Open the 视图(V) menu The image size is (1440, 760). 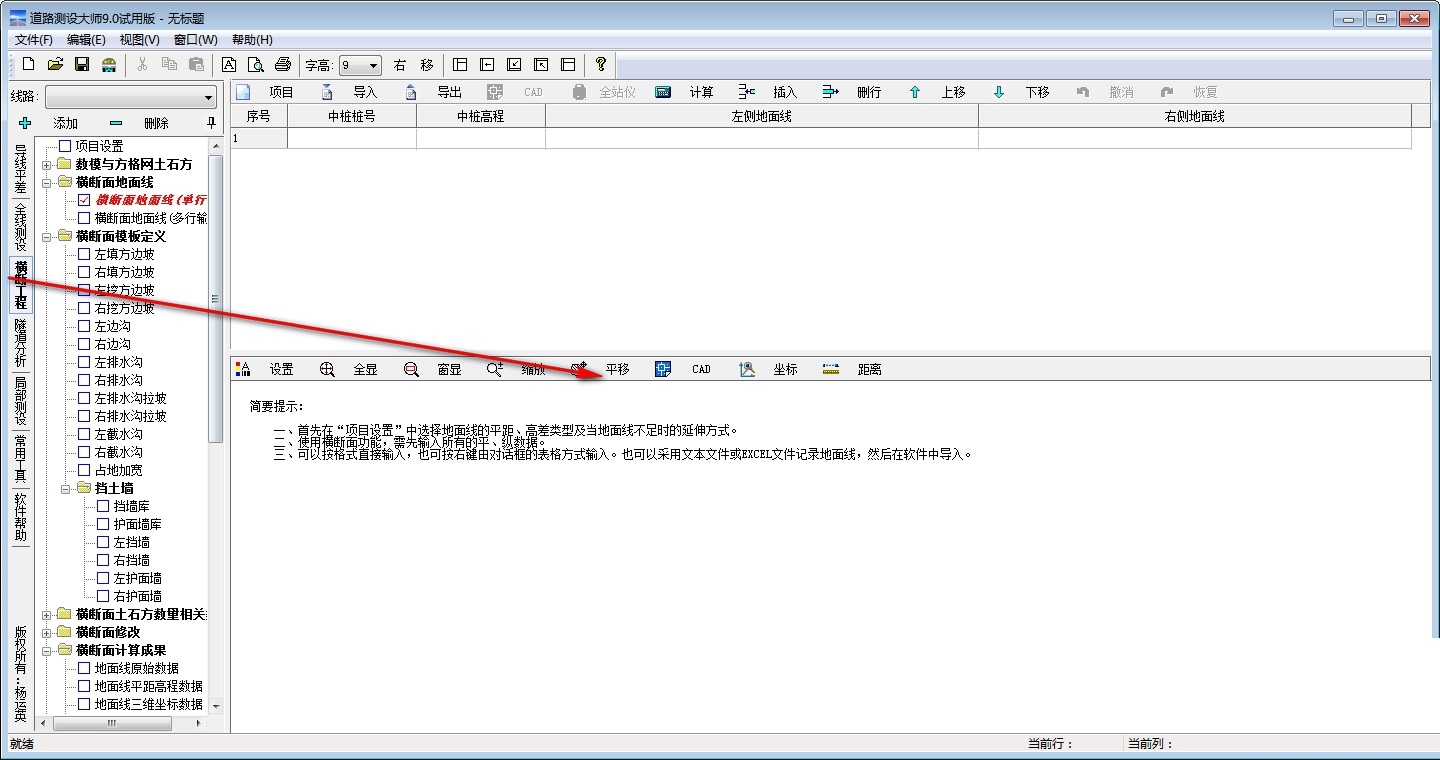click(139, 40)
